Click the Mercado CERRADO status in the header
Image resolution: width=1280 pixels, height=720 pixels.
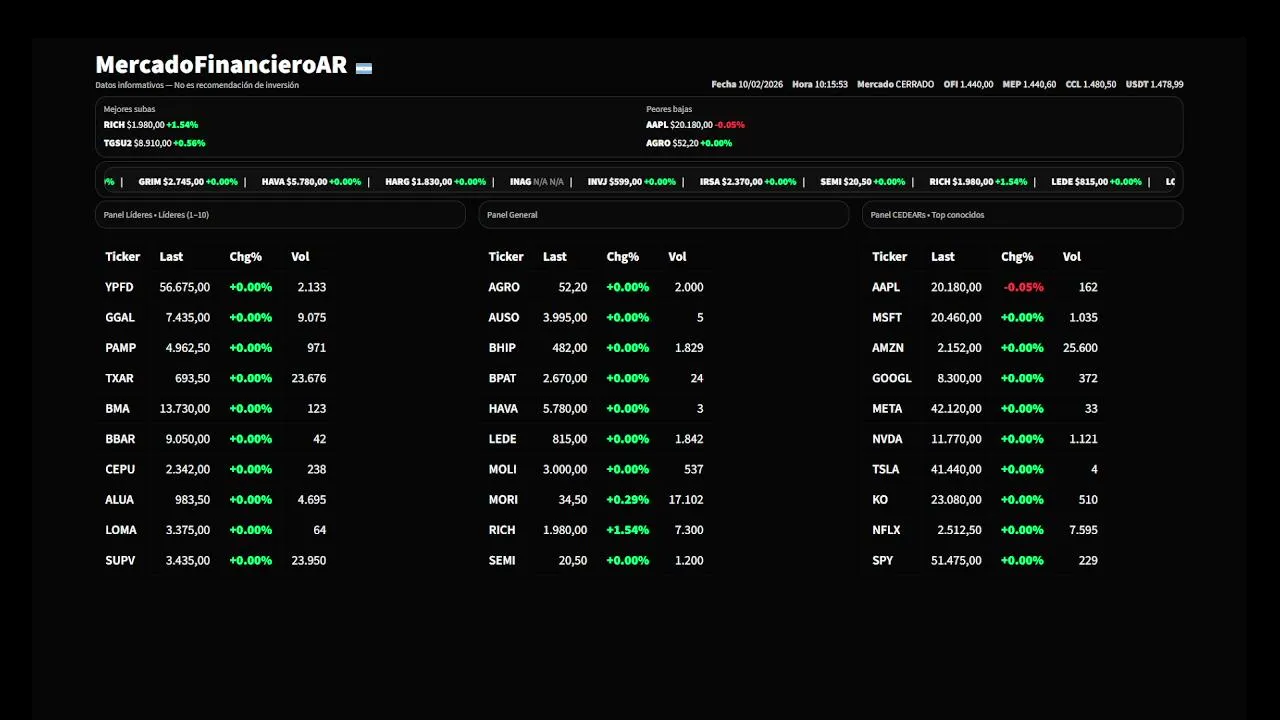click(x=896, y=85)
